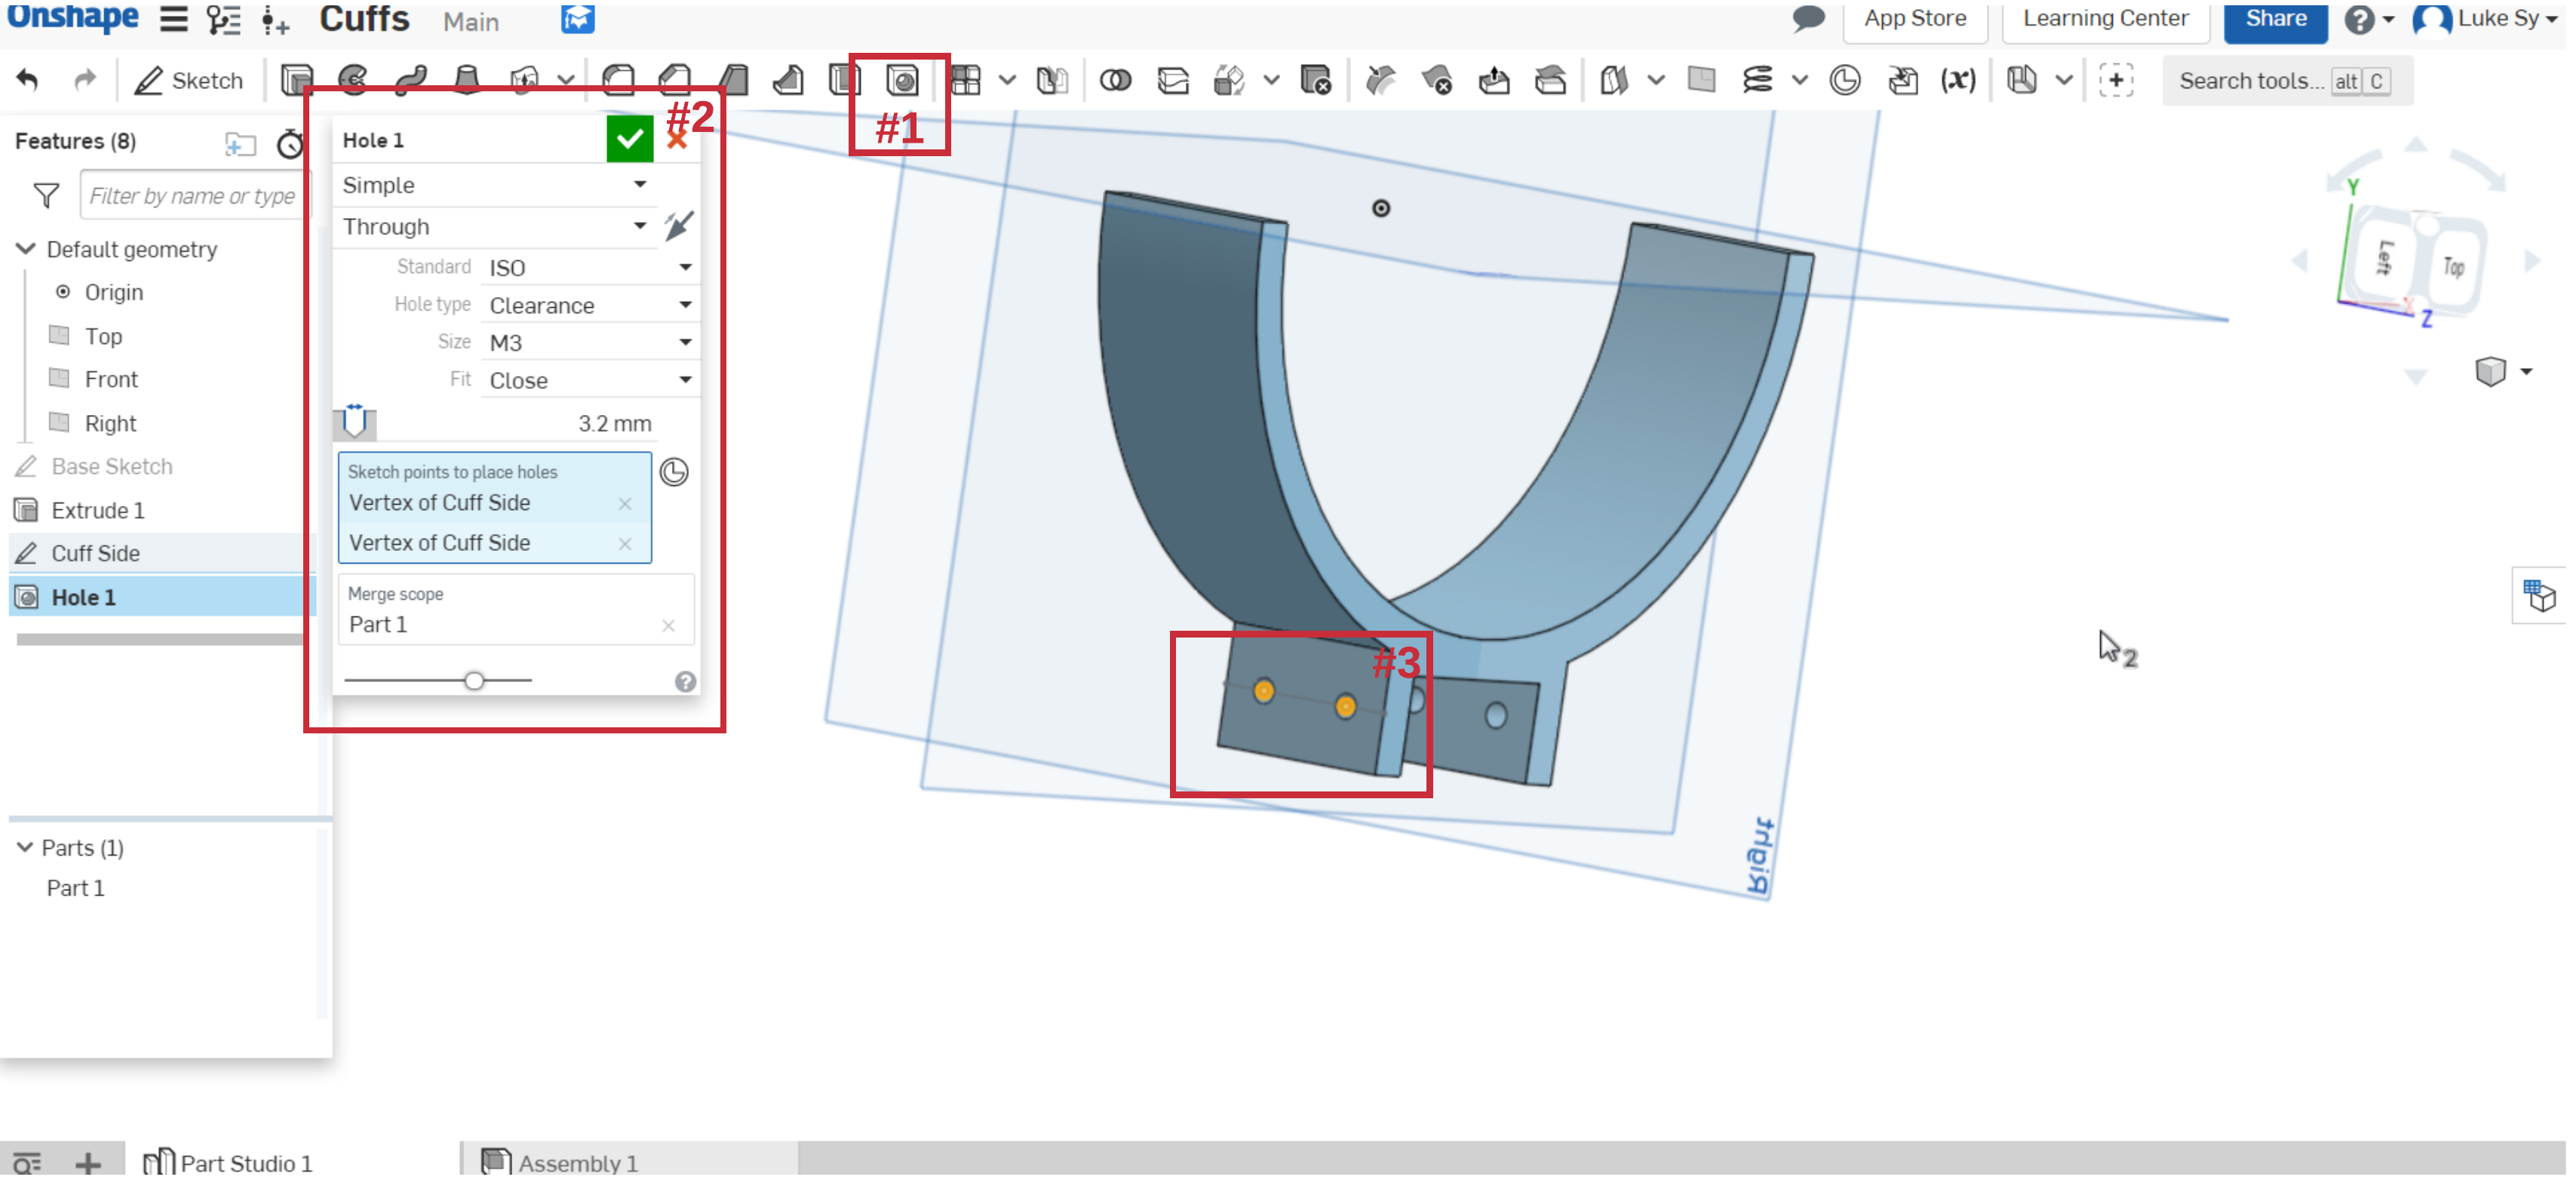2576x1177 pixels.
Task: Flip the hole opposite direction arrow
Action: tap(679, 226)
